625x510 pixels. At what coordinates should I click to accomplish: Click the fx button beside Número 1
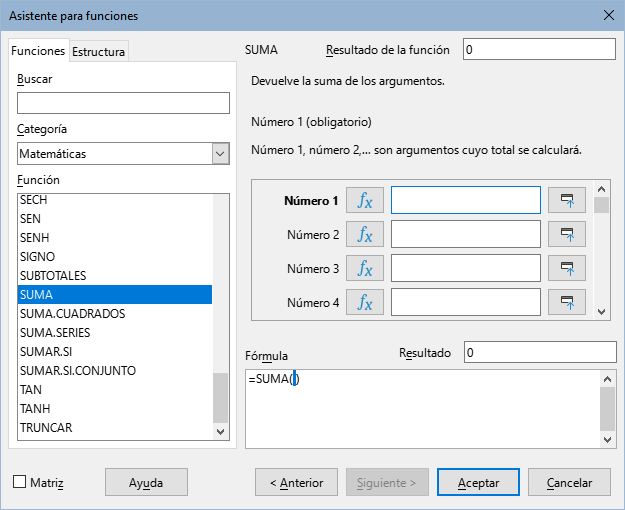tap(365, 201)
